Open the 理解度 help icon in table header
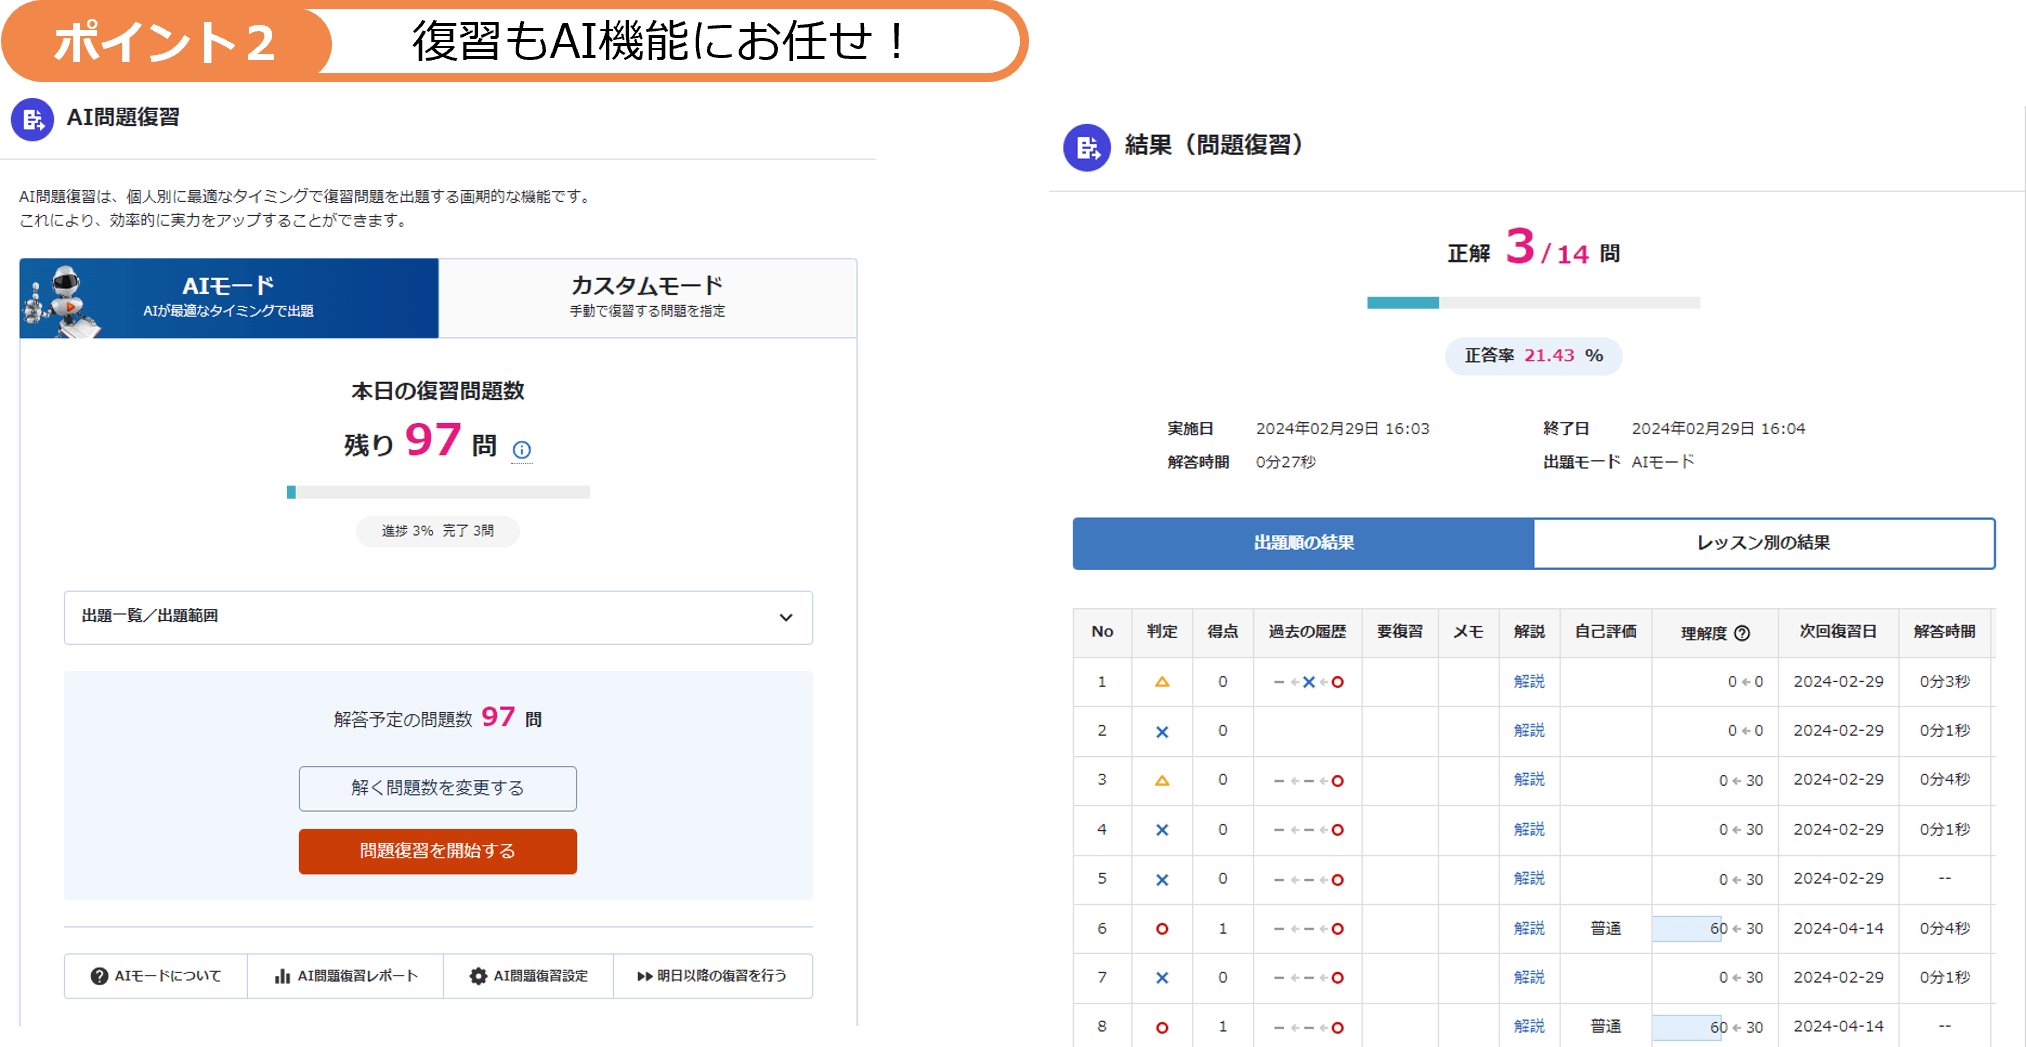Image resolution: width=2026 pixels, height=1047 pixels. (x=1745, y=632)
